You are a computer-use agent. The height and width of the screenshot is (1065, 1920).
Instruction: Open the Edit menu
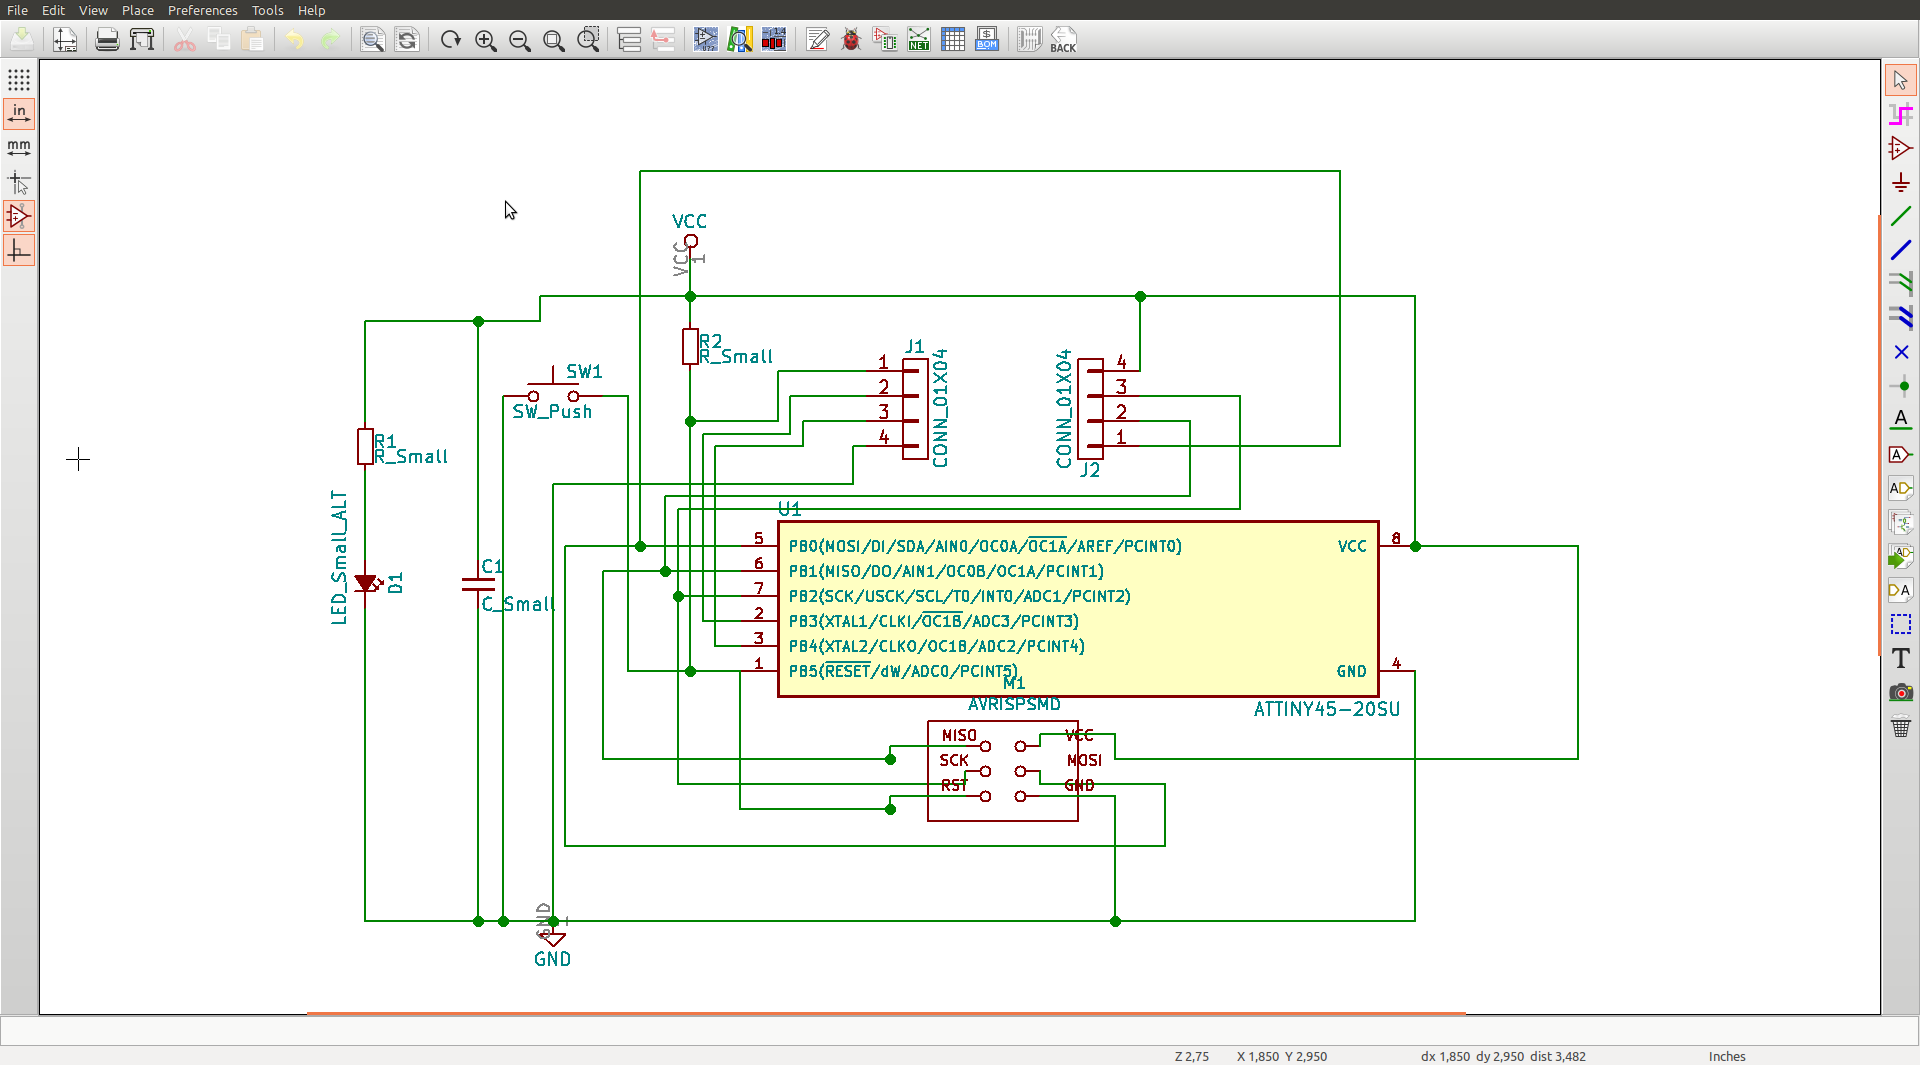click(53, 10)
